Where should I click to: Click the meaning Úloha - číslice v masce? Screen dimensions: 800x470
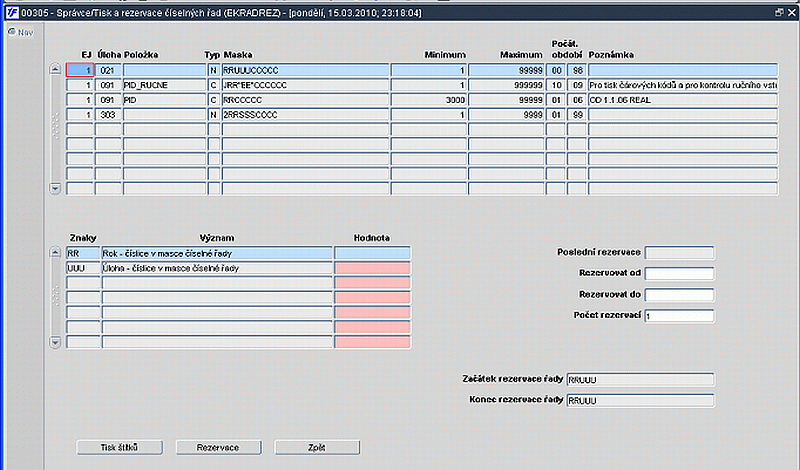pyautogui.click(x=217, y=268)
